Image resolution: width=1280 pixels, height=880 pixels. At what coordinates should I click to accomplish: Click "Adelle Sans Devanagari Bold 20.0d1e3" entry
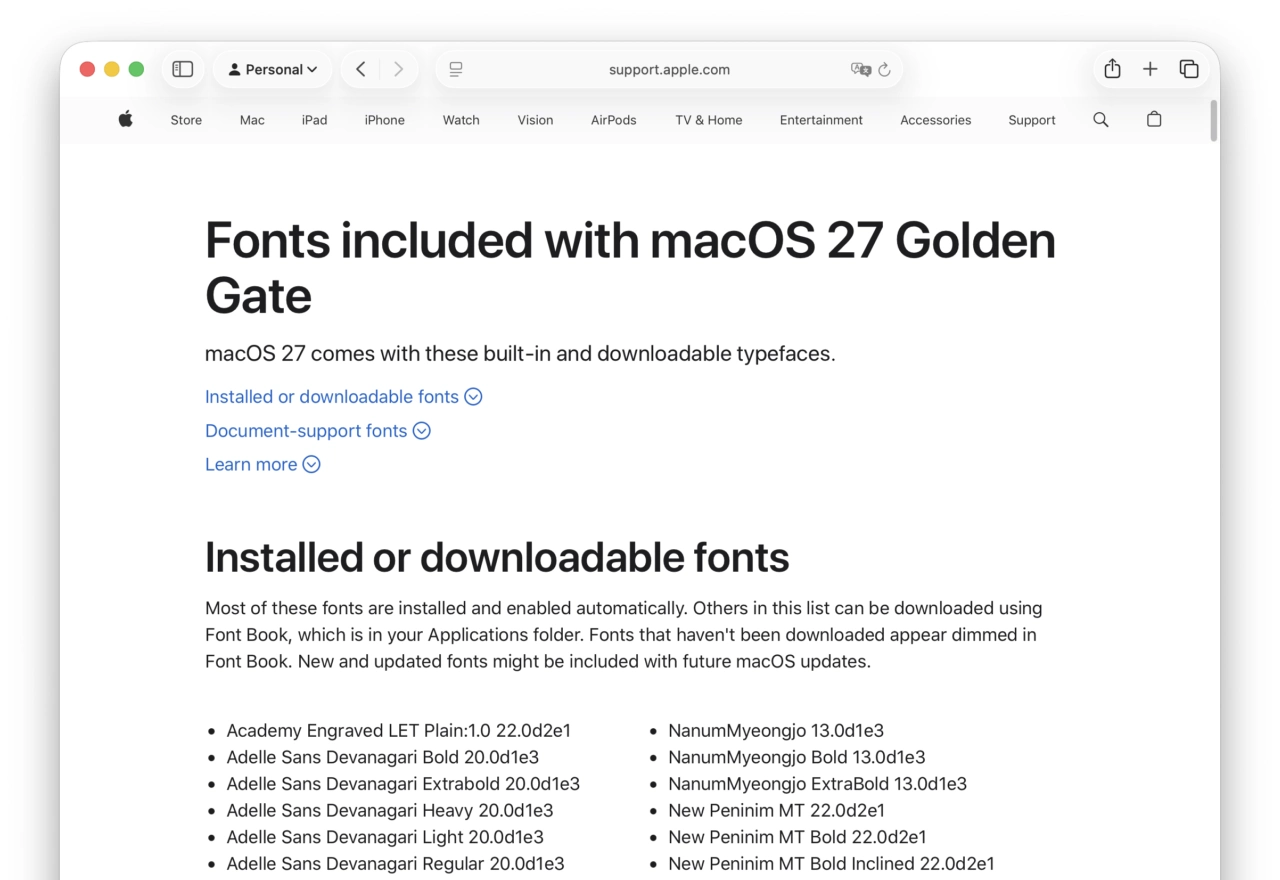click(383, 757)
